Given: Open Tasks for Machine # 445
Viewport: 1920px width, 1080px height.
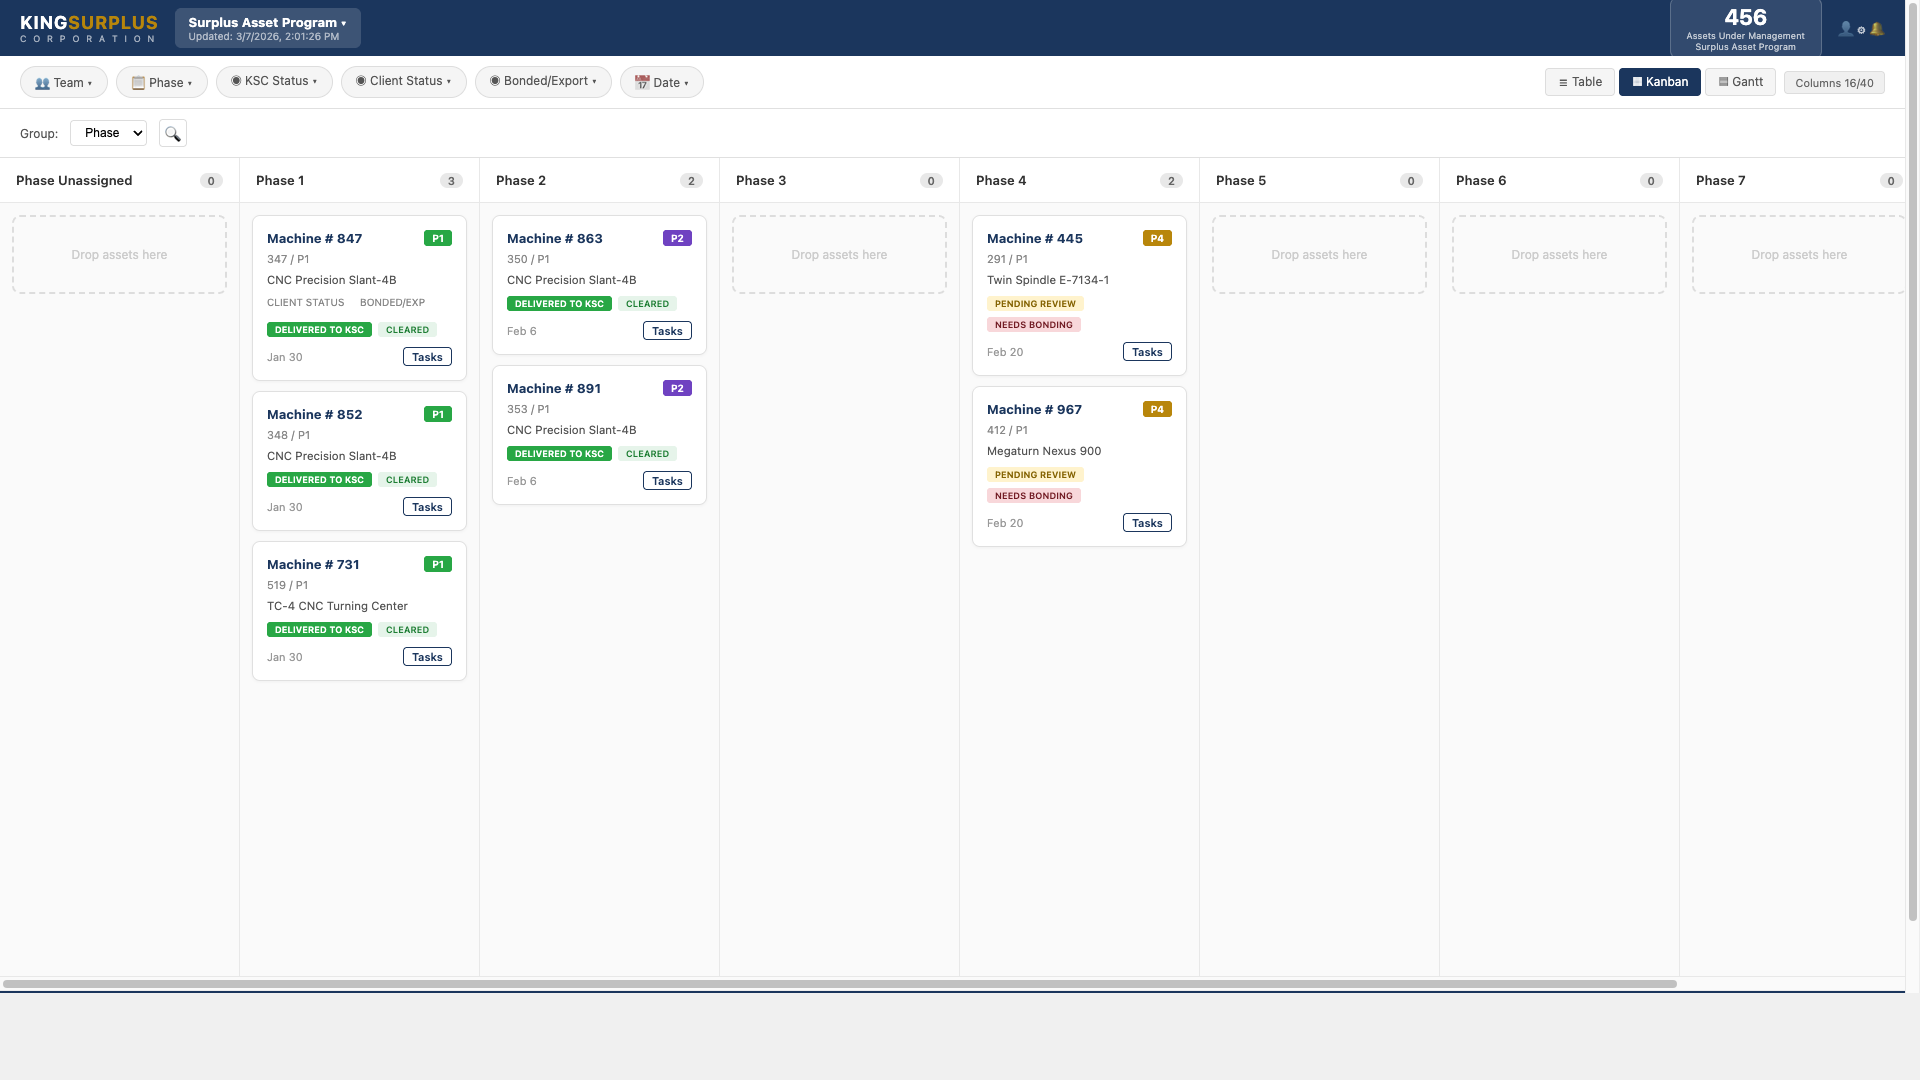Looking at the screenshot, I should (1146, 352).
